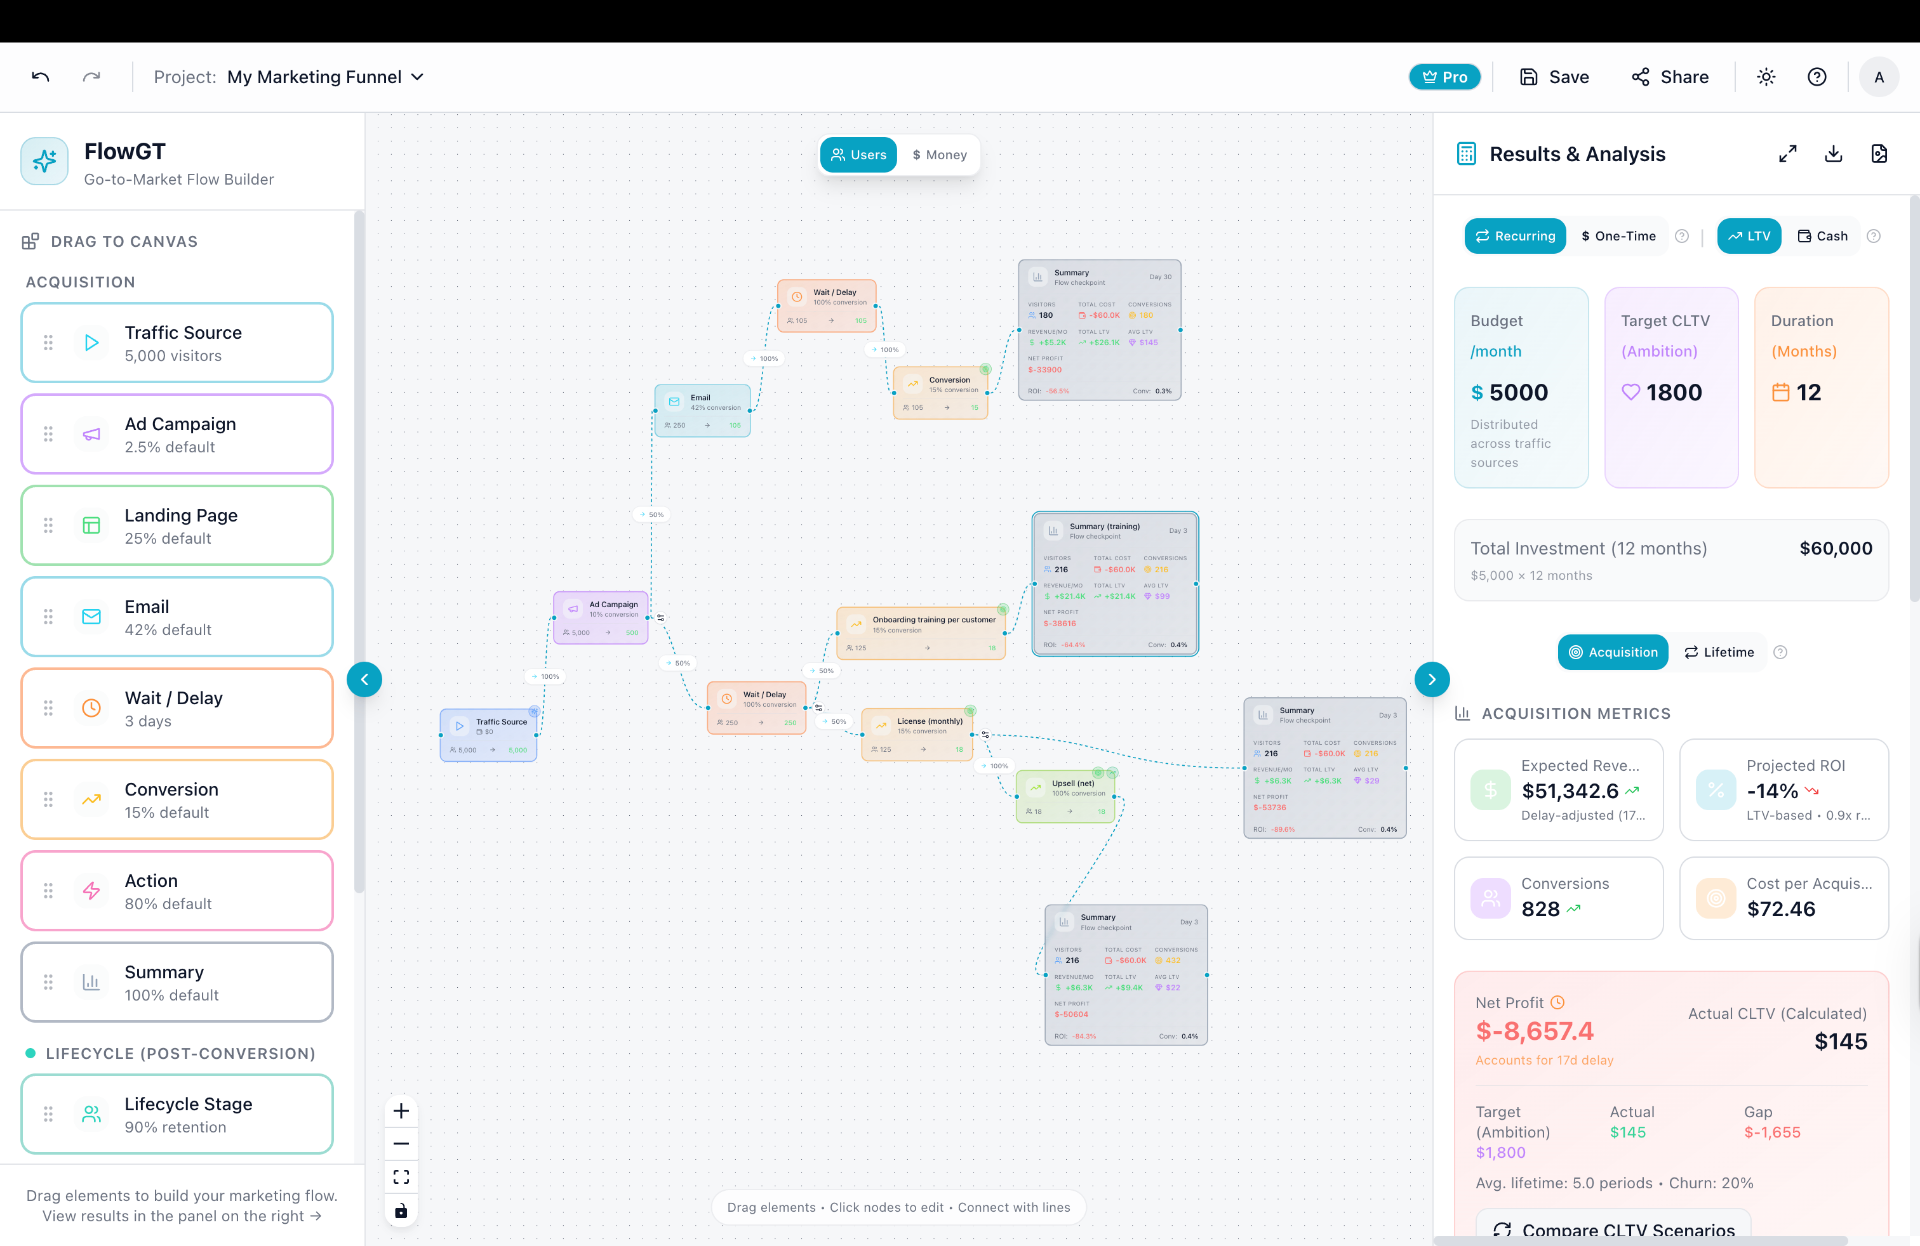1920x1246 pixels.
Task: Click the Budget 5000 value field
Action: point(1518,393)
